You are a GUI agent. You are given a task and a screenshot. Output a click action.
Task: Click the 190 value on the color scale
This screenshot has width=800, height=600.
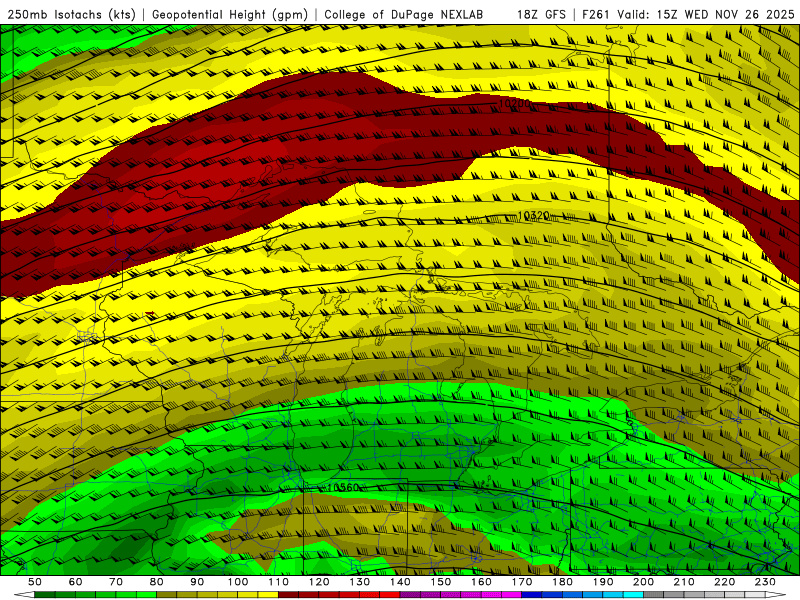click(603, 582)
